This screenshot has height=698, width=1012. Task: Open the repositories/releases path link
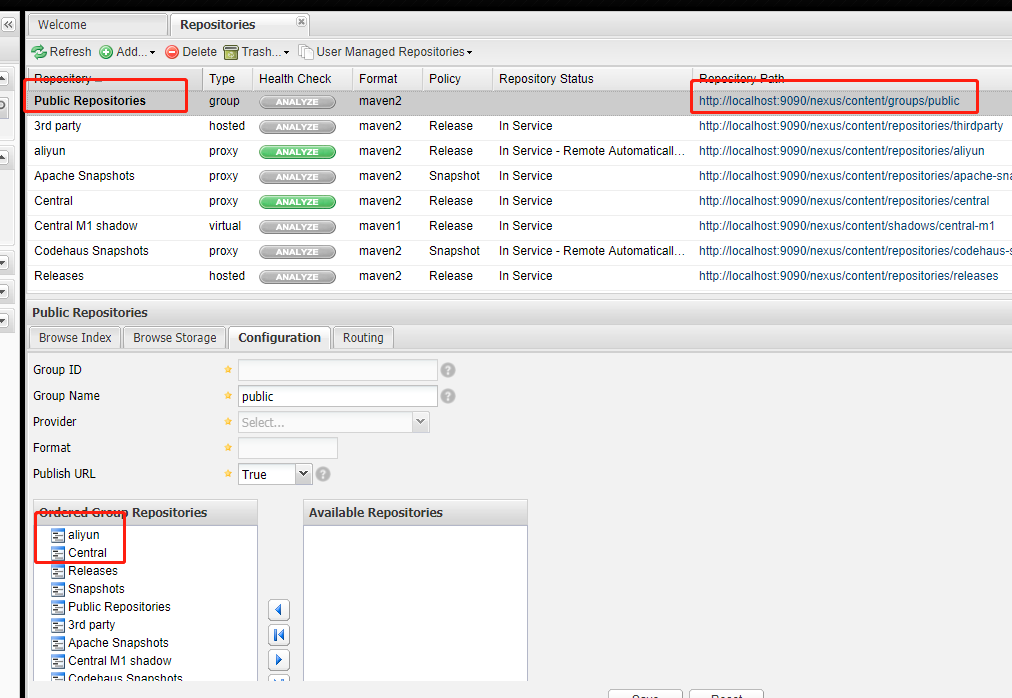(848, 276)
